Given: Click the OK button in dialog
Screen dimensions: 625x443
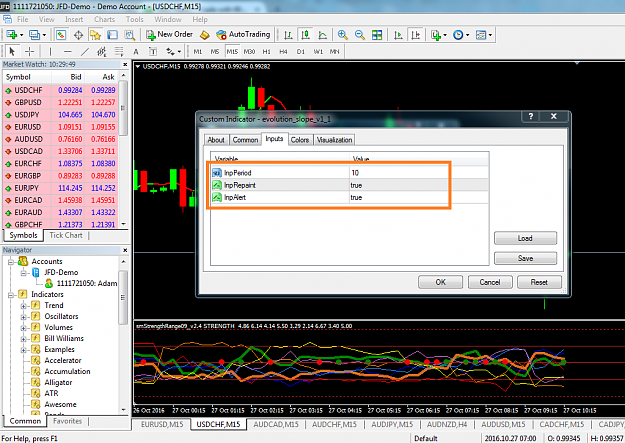Looking at the screenshot, I should 440,282.
